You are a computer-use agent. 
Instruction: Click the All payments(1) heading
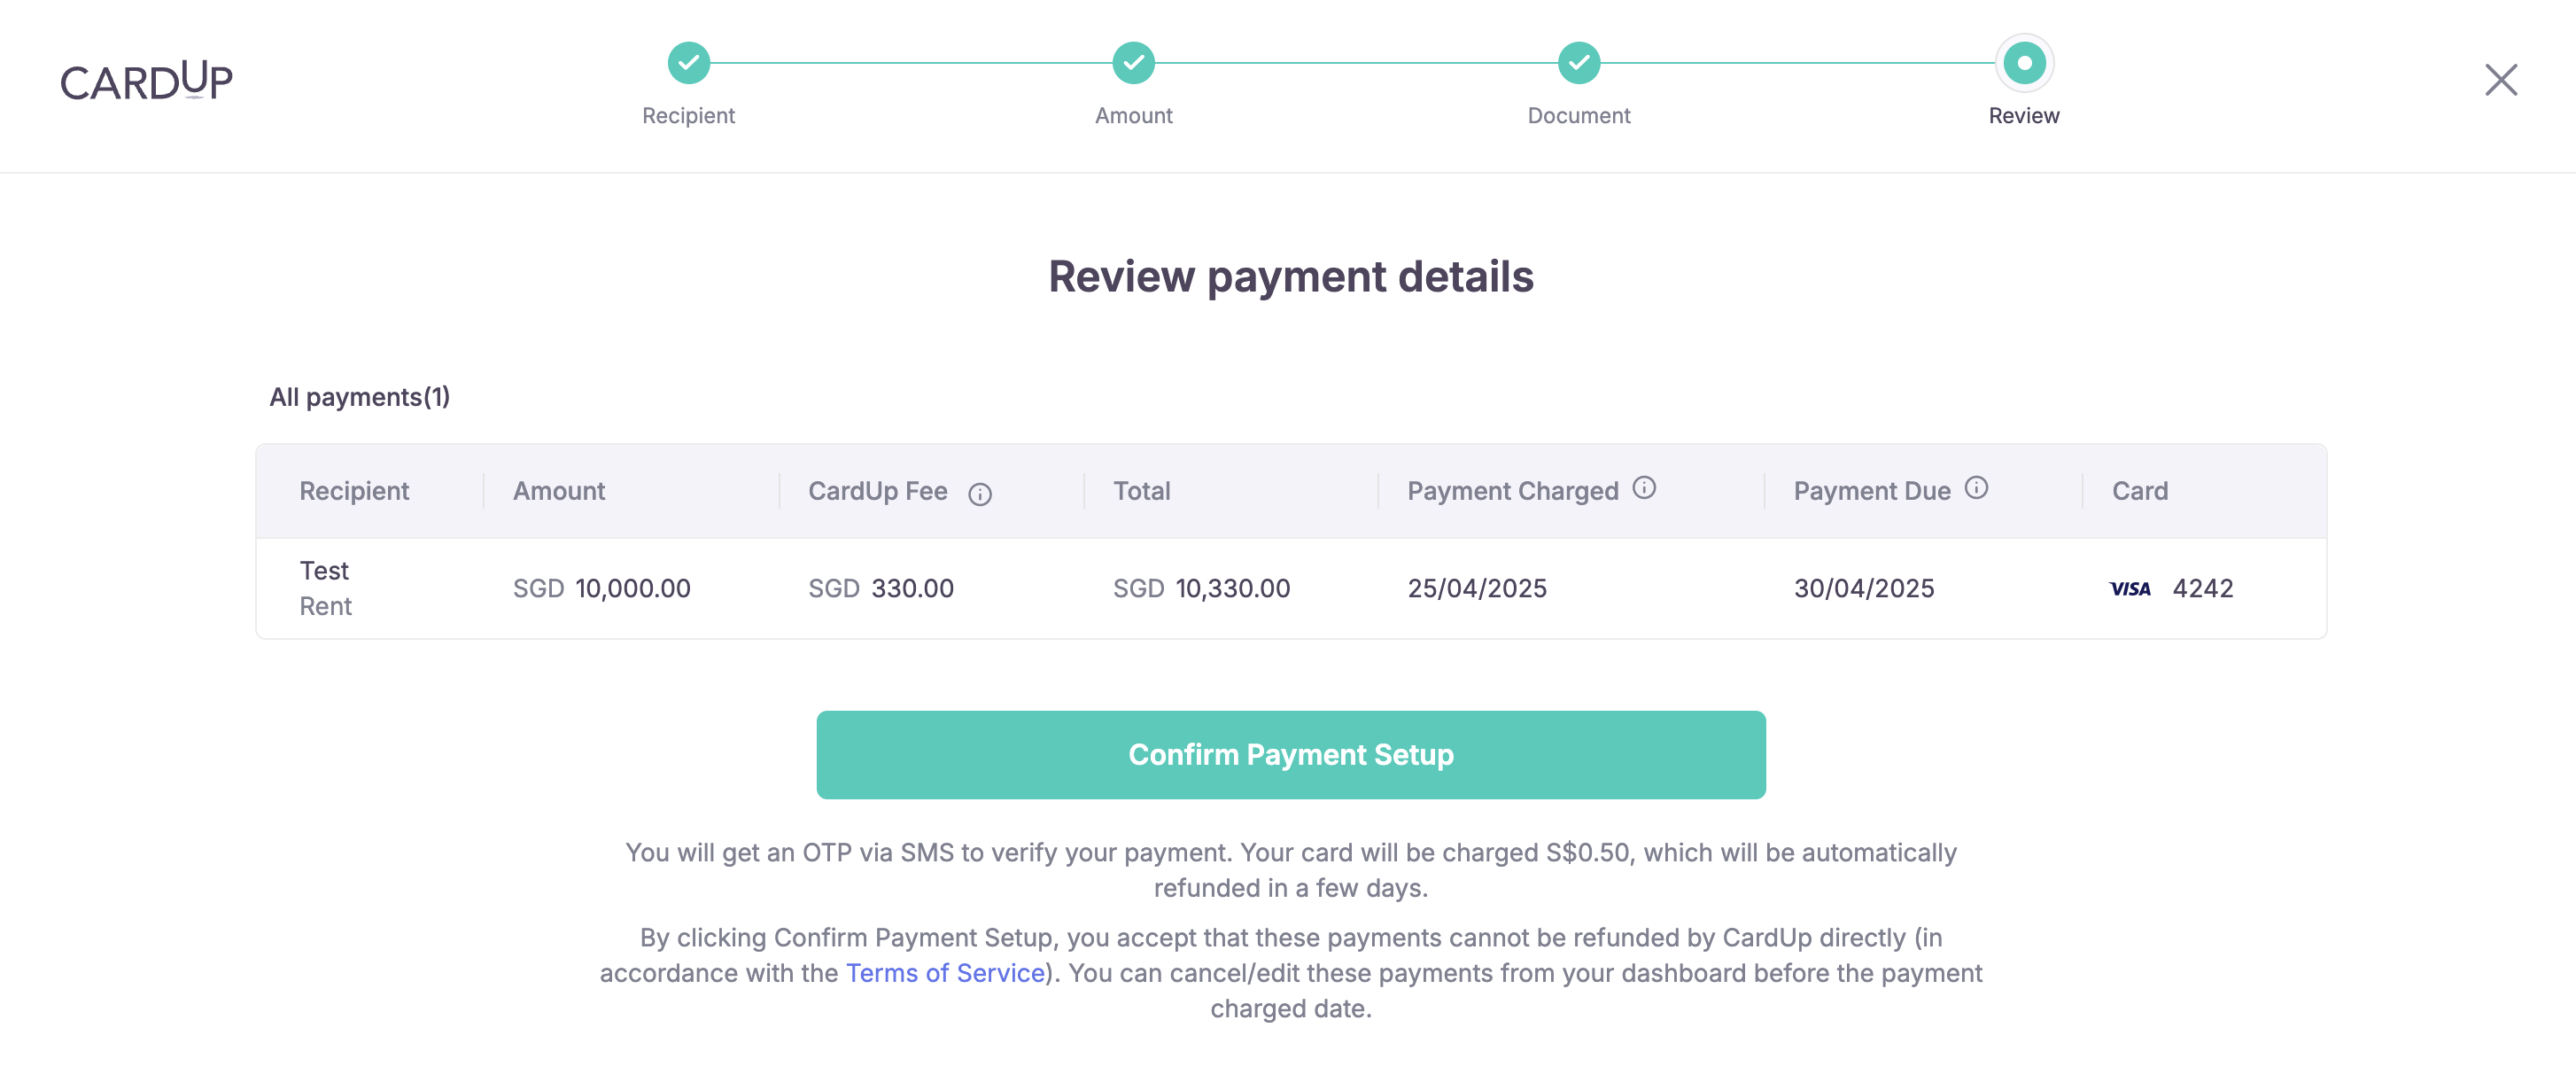tap(360, 398)
